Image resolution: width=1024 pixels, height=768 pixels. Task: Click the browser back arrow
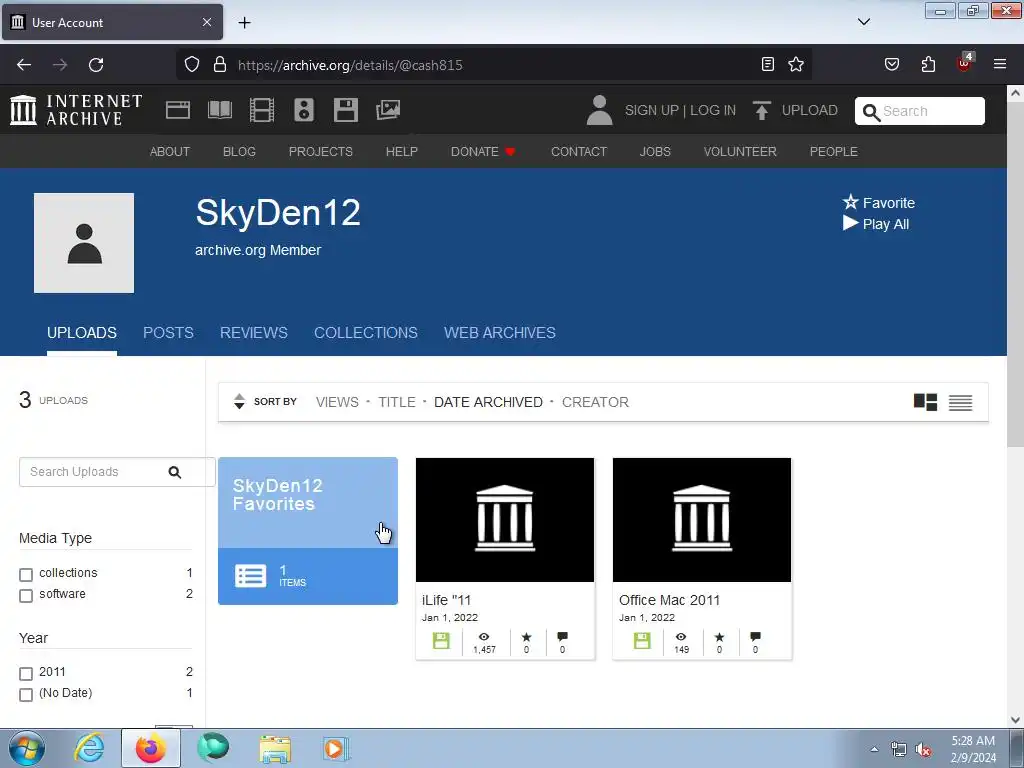[24, 65]
